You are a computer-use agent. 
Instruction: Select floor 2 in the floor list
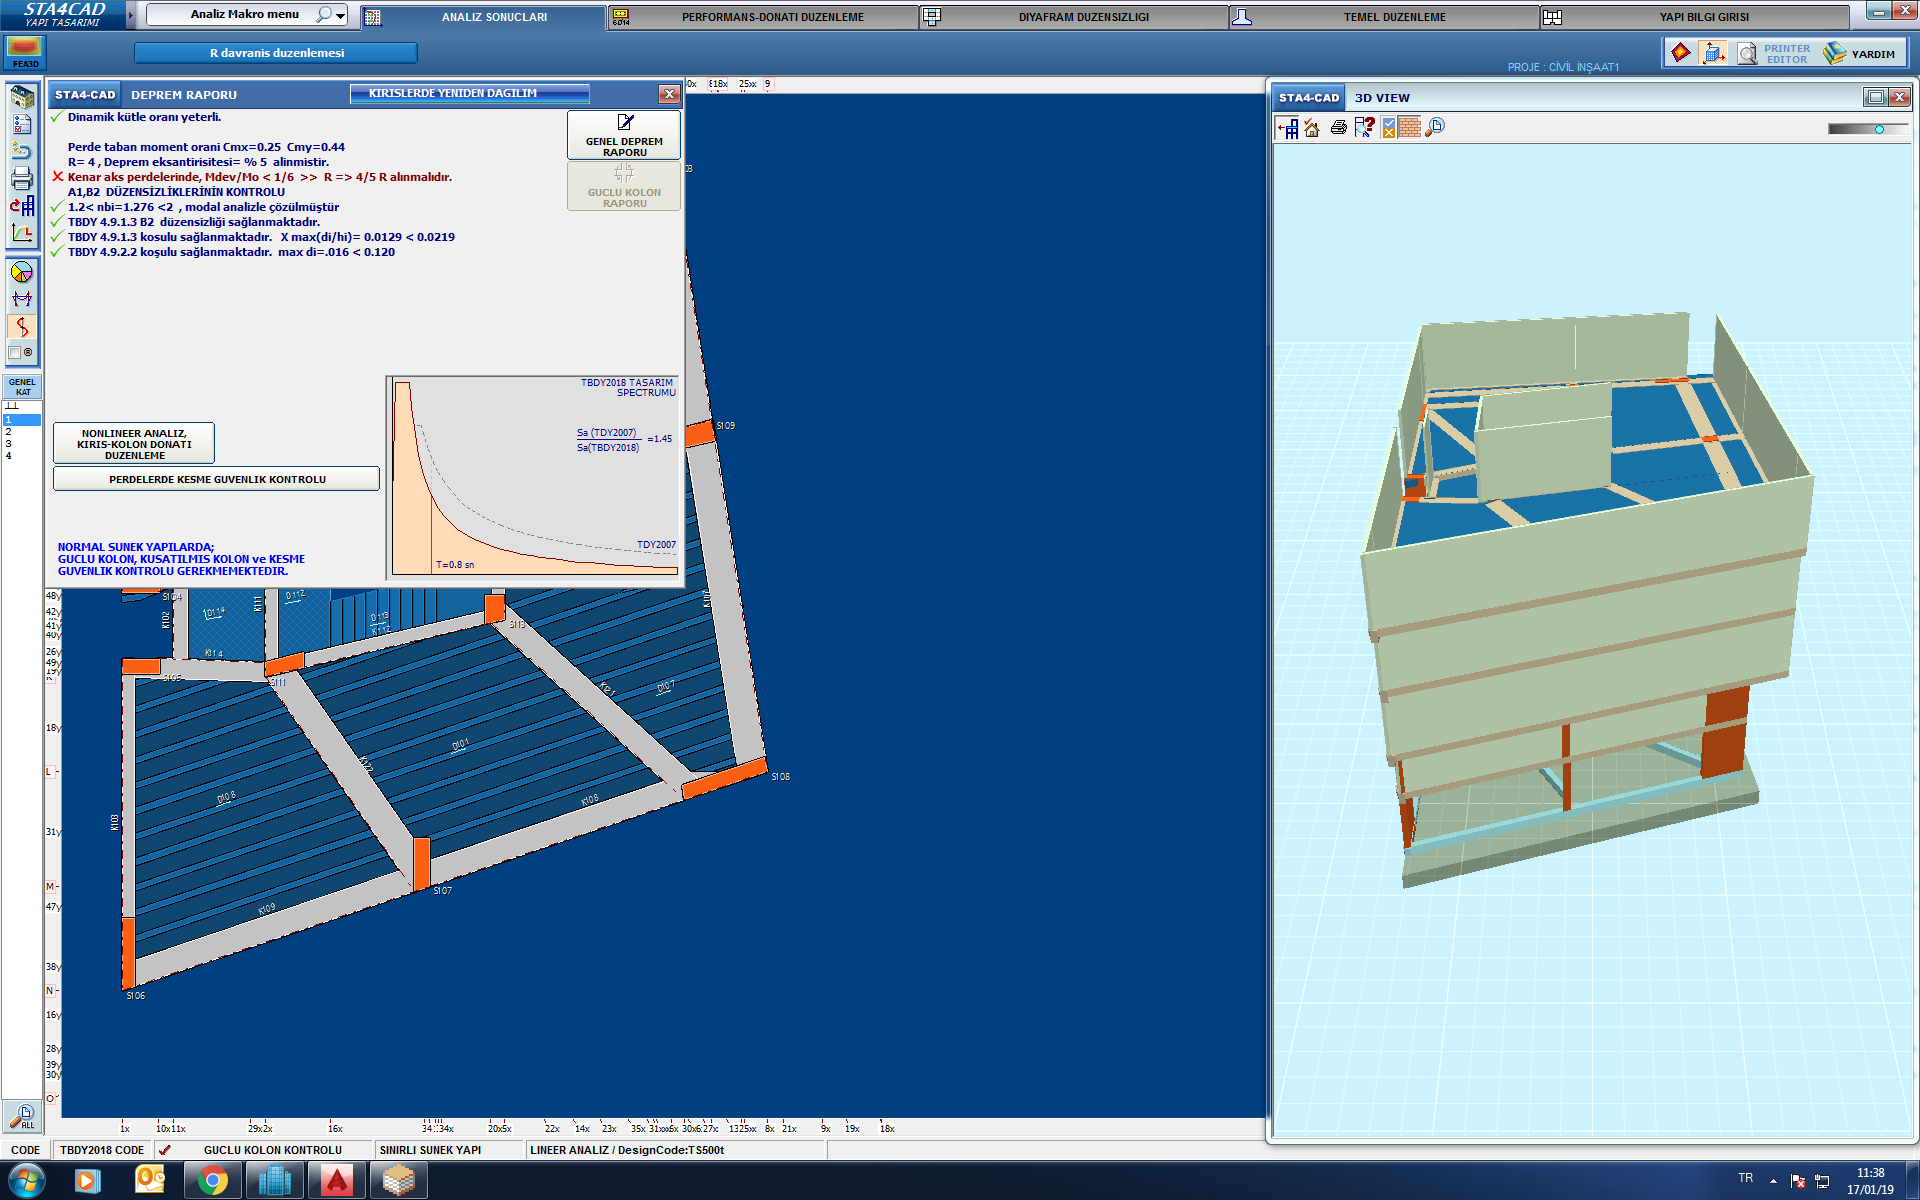click(9, 432)
